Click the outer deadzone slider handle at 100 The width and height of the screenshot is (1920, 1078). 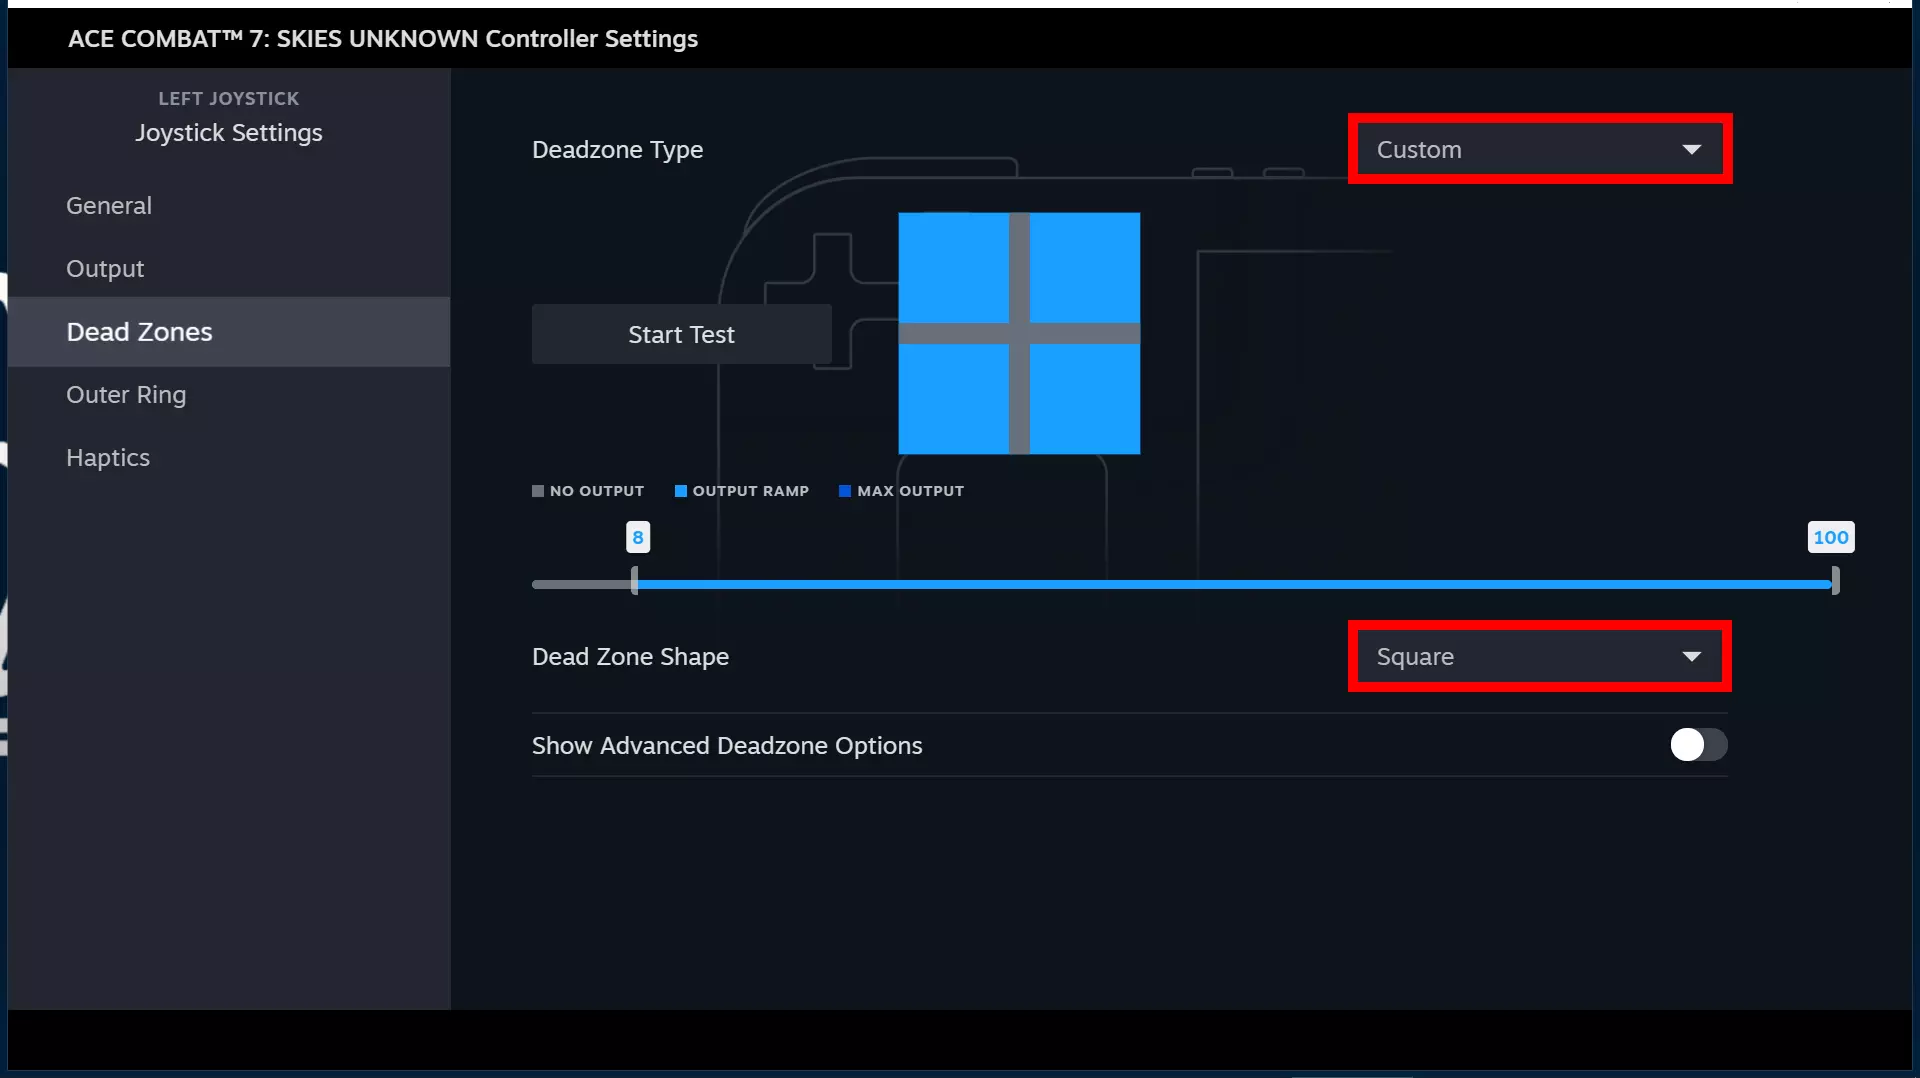[x=1835, y=581]
